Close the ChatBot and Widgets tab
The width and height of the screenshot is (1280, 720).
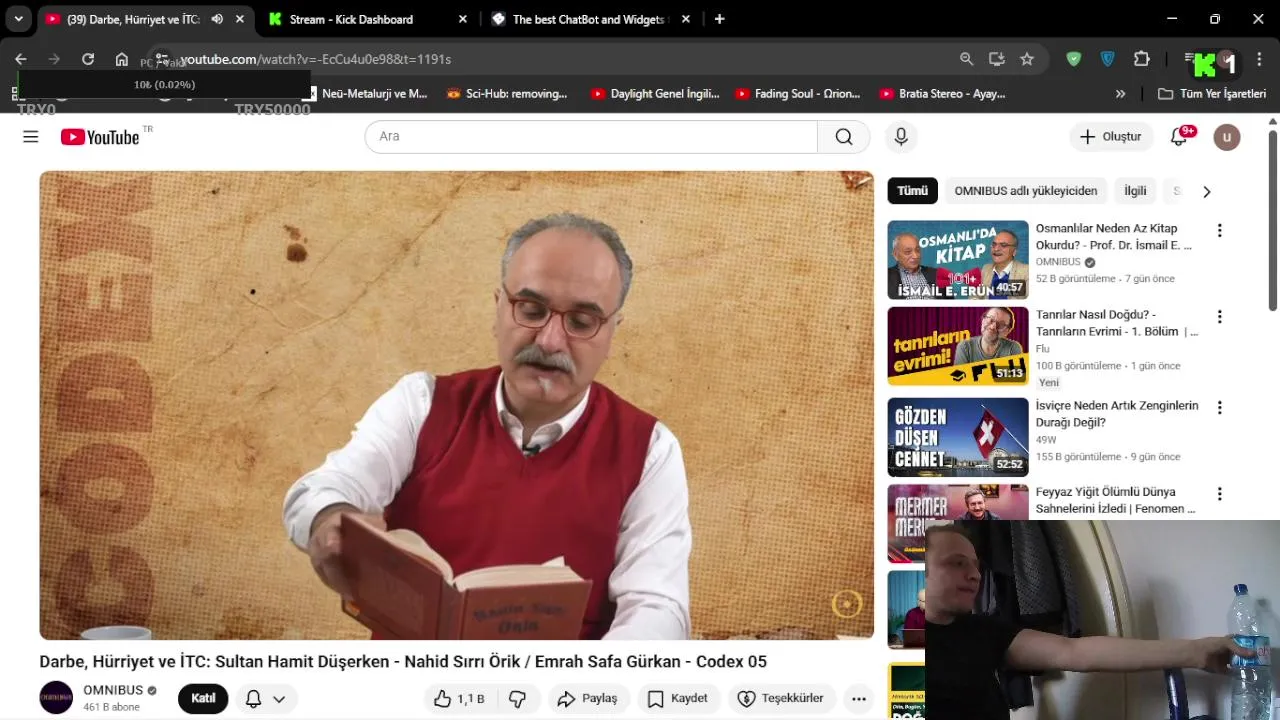point(686,19)
